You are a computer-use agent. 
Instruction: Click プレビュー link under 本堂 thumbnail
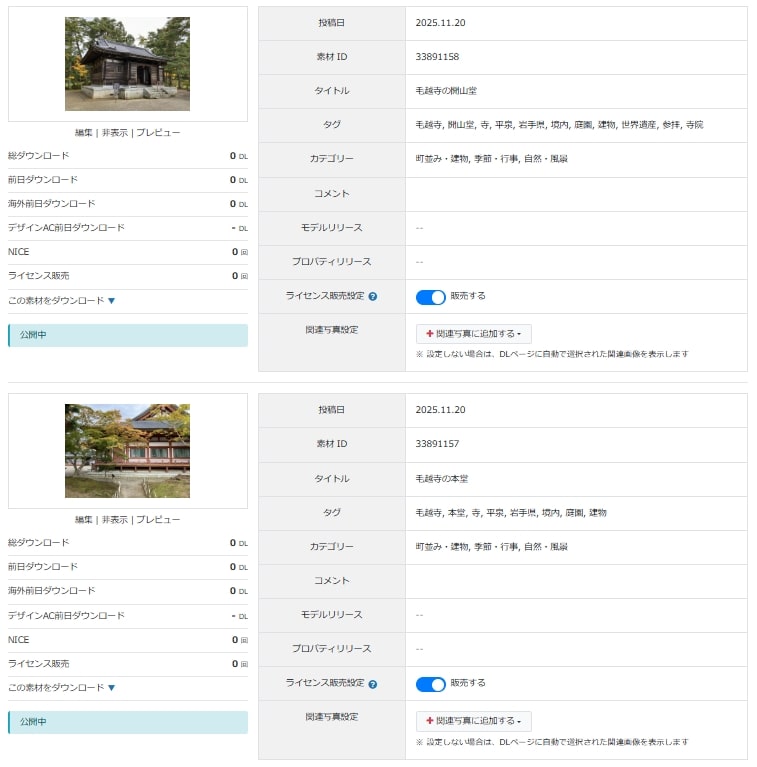[158, 519]
